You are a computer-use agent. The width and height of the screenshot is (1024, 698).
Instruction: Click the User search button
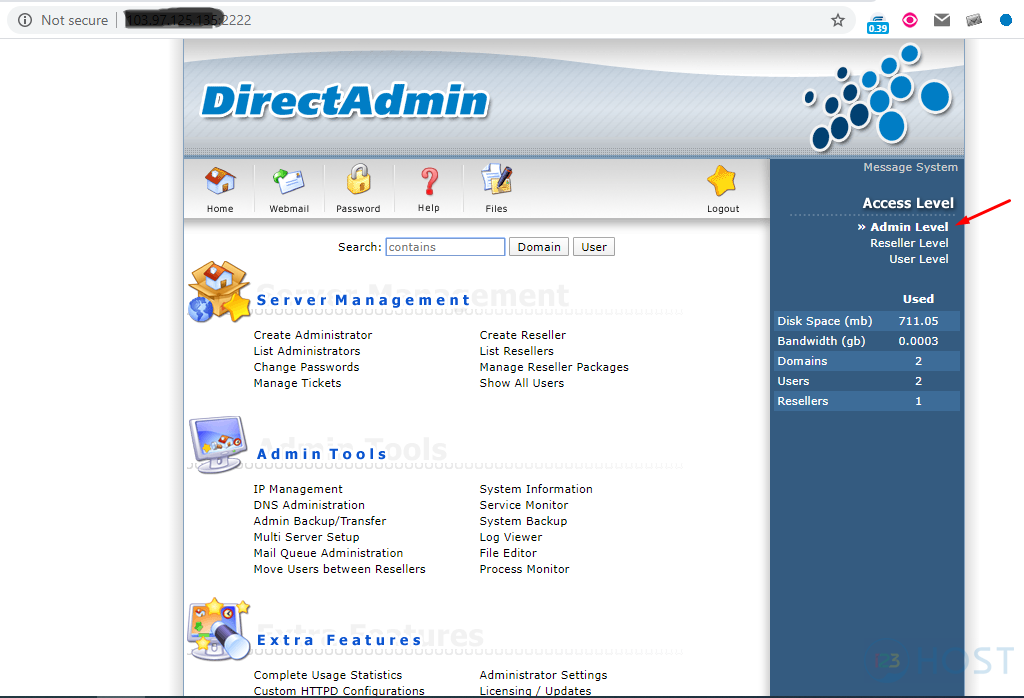594,247
